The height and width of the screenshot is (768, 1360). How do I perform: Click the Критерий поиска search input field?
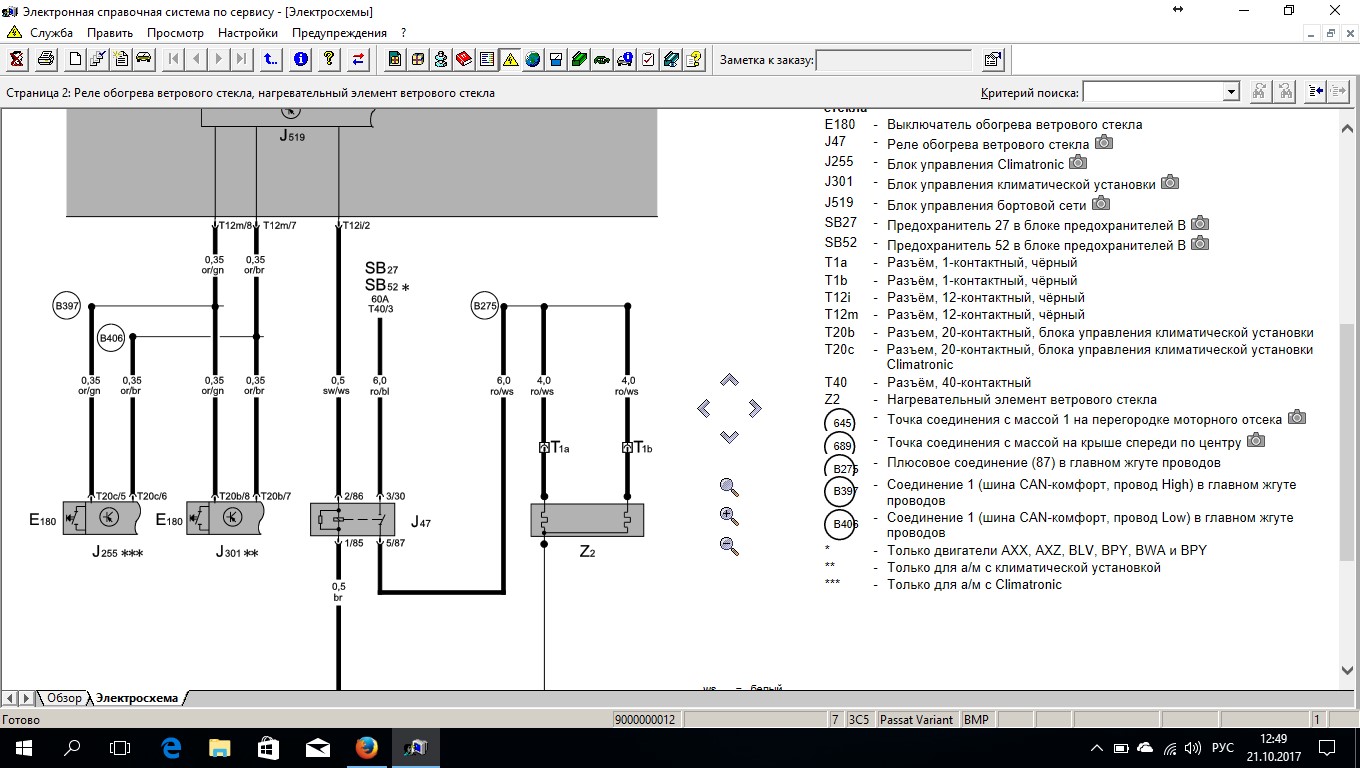[1152, 92]
